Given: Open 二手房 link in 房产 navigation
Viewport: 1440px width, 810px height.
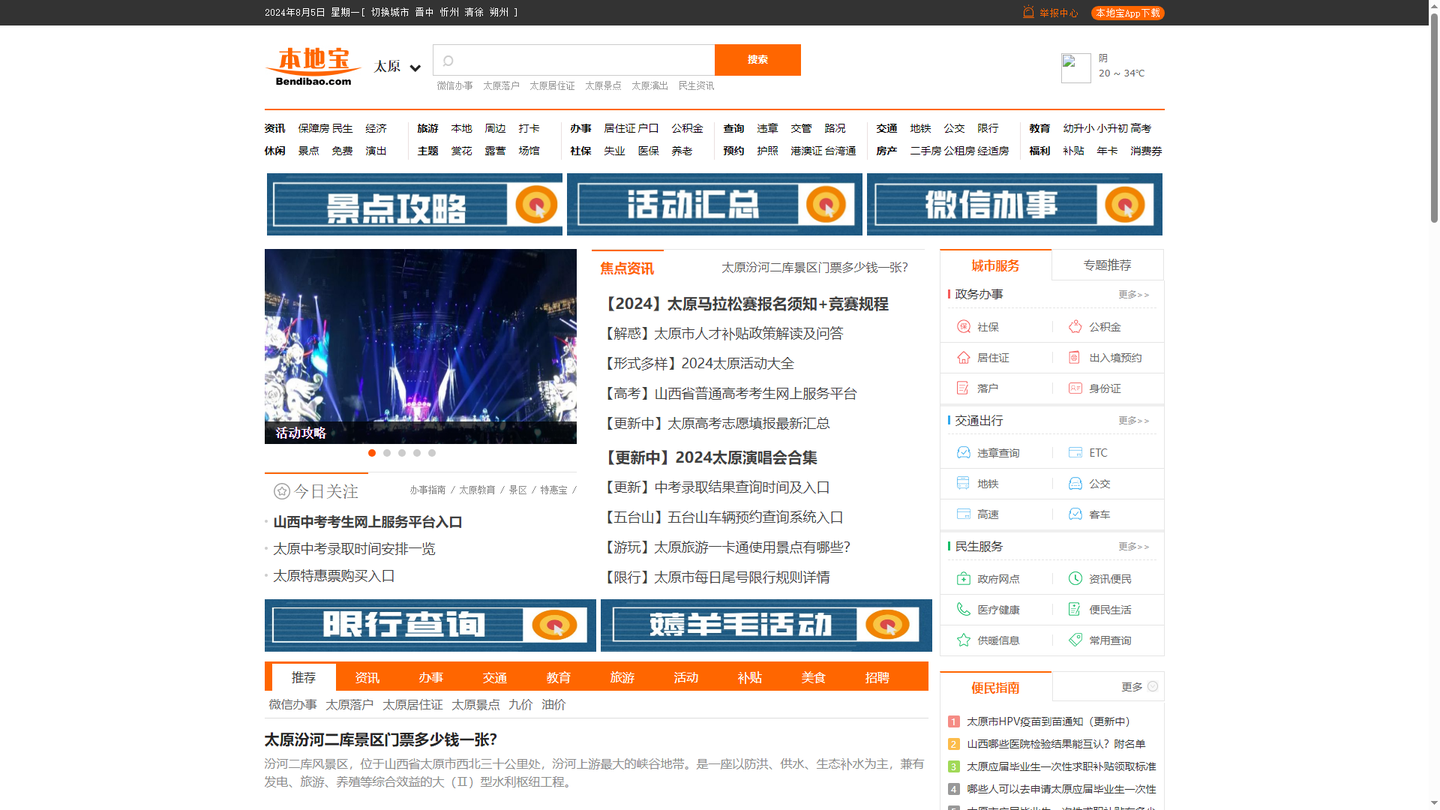Looking at the screenshot, I should (926, 151).
